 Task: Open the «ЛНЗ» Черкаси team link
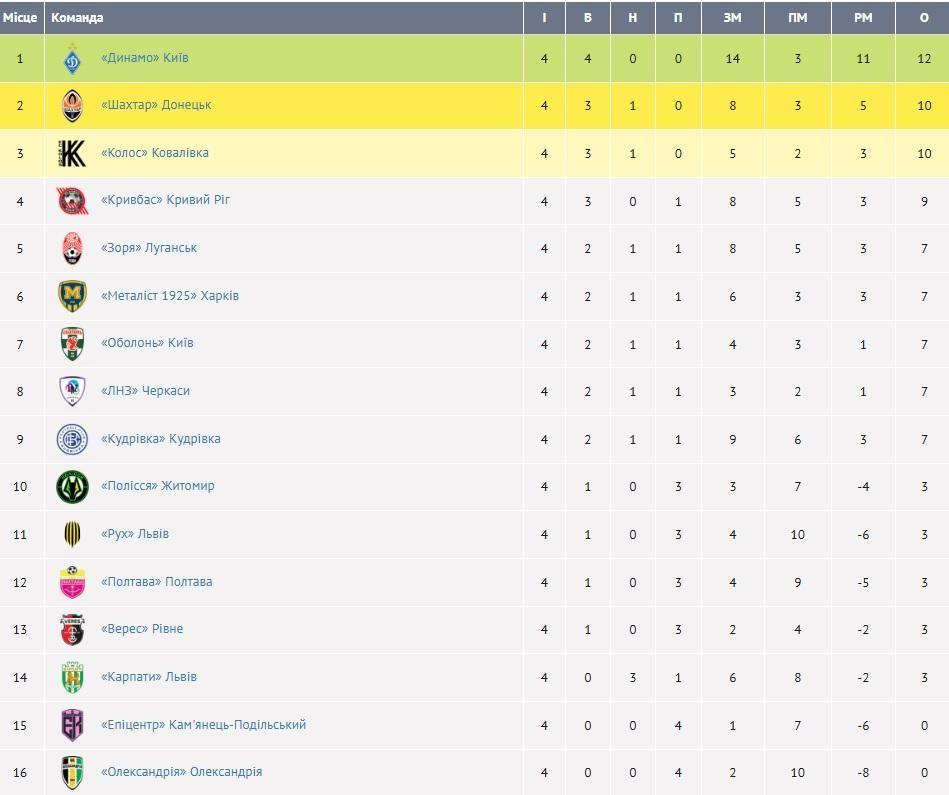coord(145,391)
